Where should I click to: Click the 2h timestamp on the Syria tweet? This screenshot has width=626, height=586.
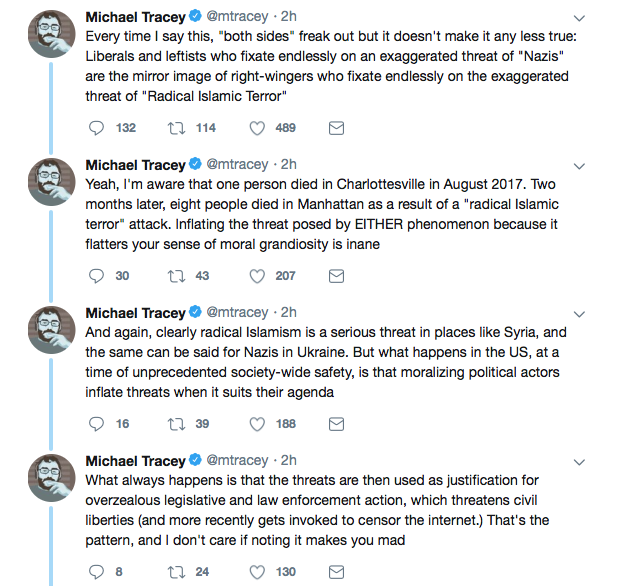pyautogui.click(x=288, y=313)
